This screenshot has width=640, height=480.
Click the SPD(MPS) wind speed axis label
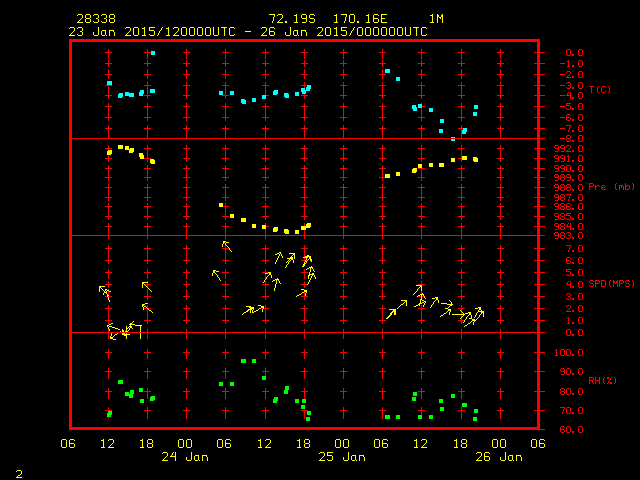[x=611, y=283]
